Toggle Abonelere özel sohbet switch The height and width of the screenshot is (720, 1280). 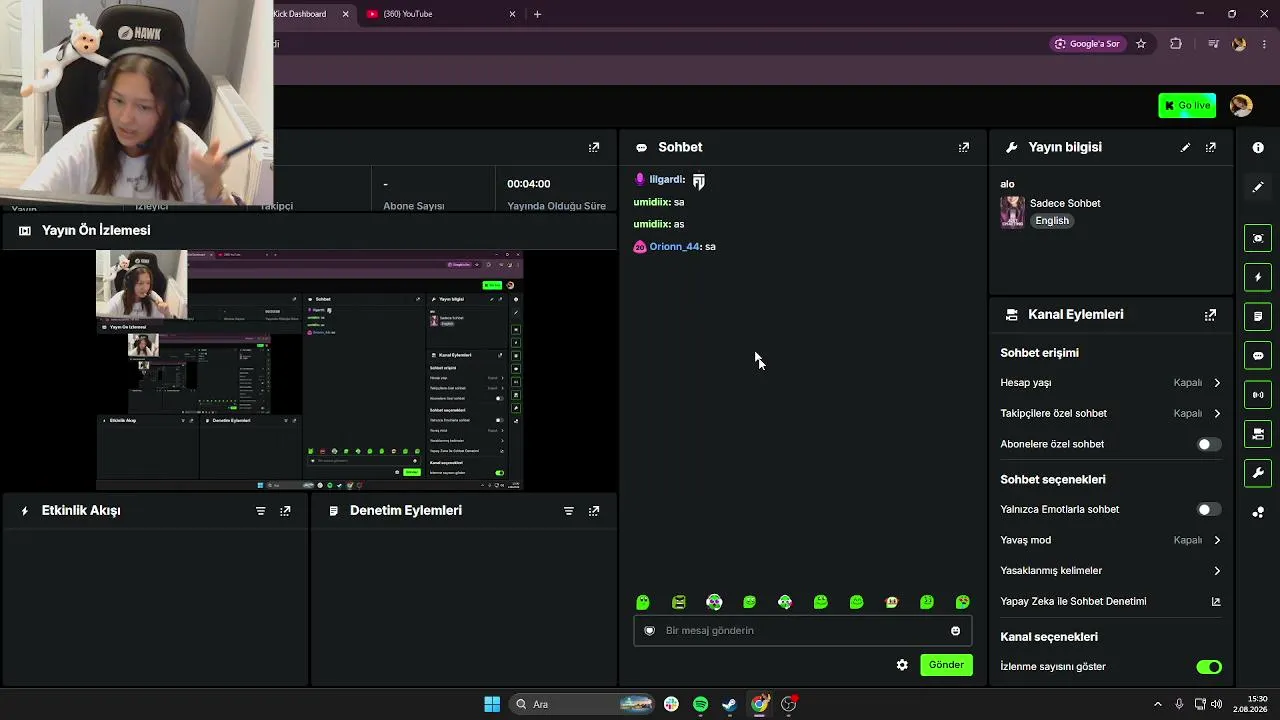[1209, 444]
